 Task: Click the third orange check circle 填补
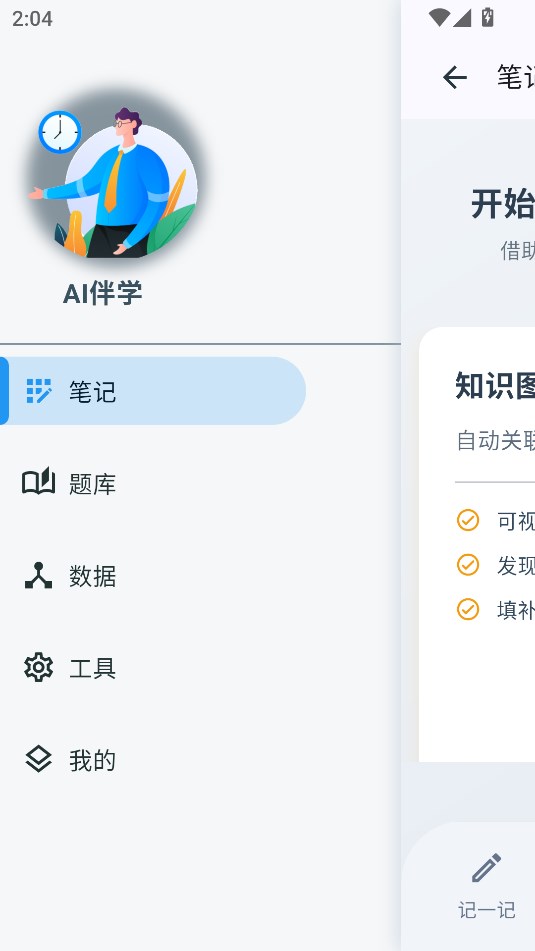468,609
